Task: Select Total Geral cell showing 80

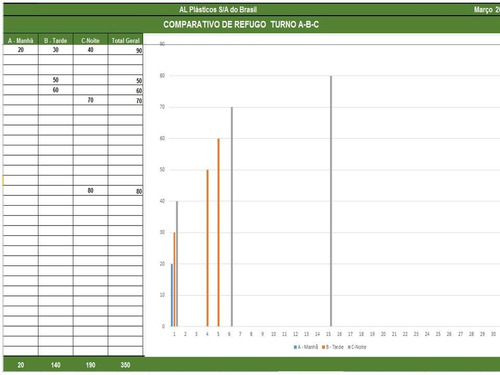Action: coord(125,191)
